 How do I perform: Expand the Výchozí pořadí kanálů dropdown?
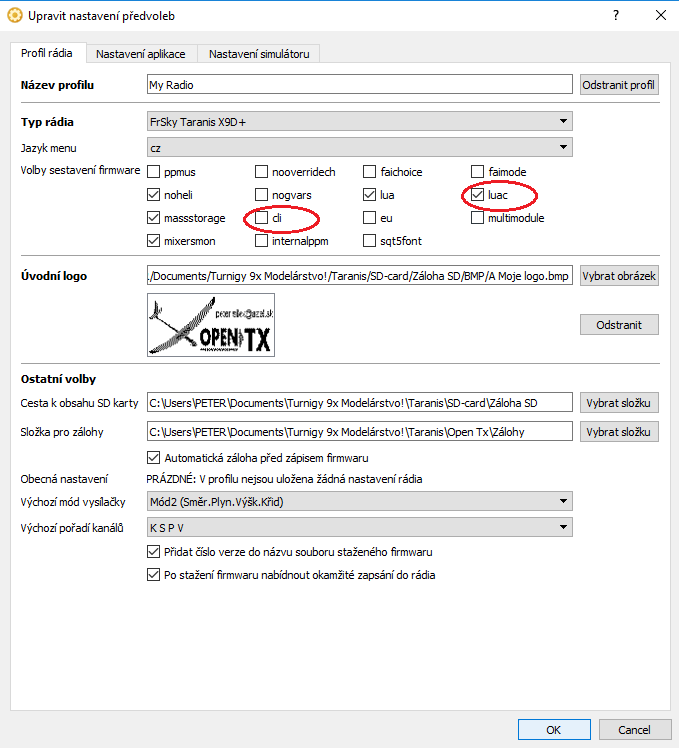tap(359, 526)
